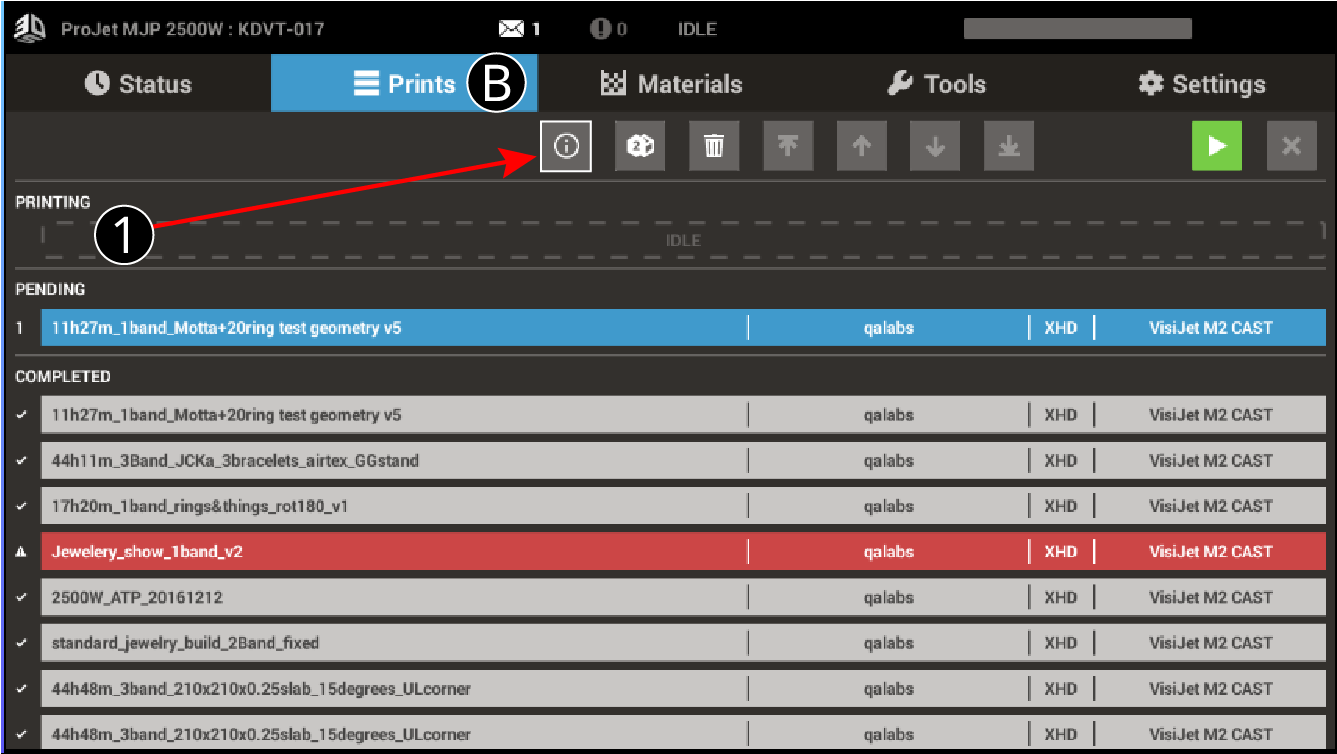Move the selected job up one position

pyautogui.click(x=861, y=145)
